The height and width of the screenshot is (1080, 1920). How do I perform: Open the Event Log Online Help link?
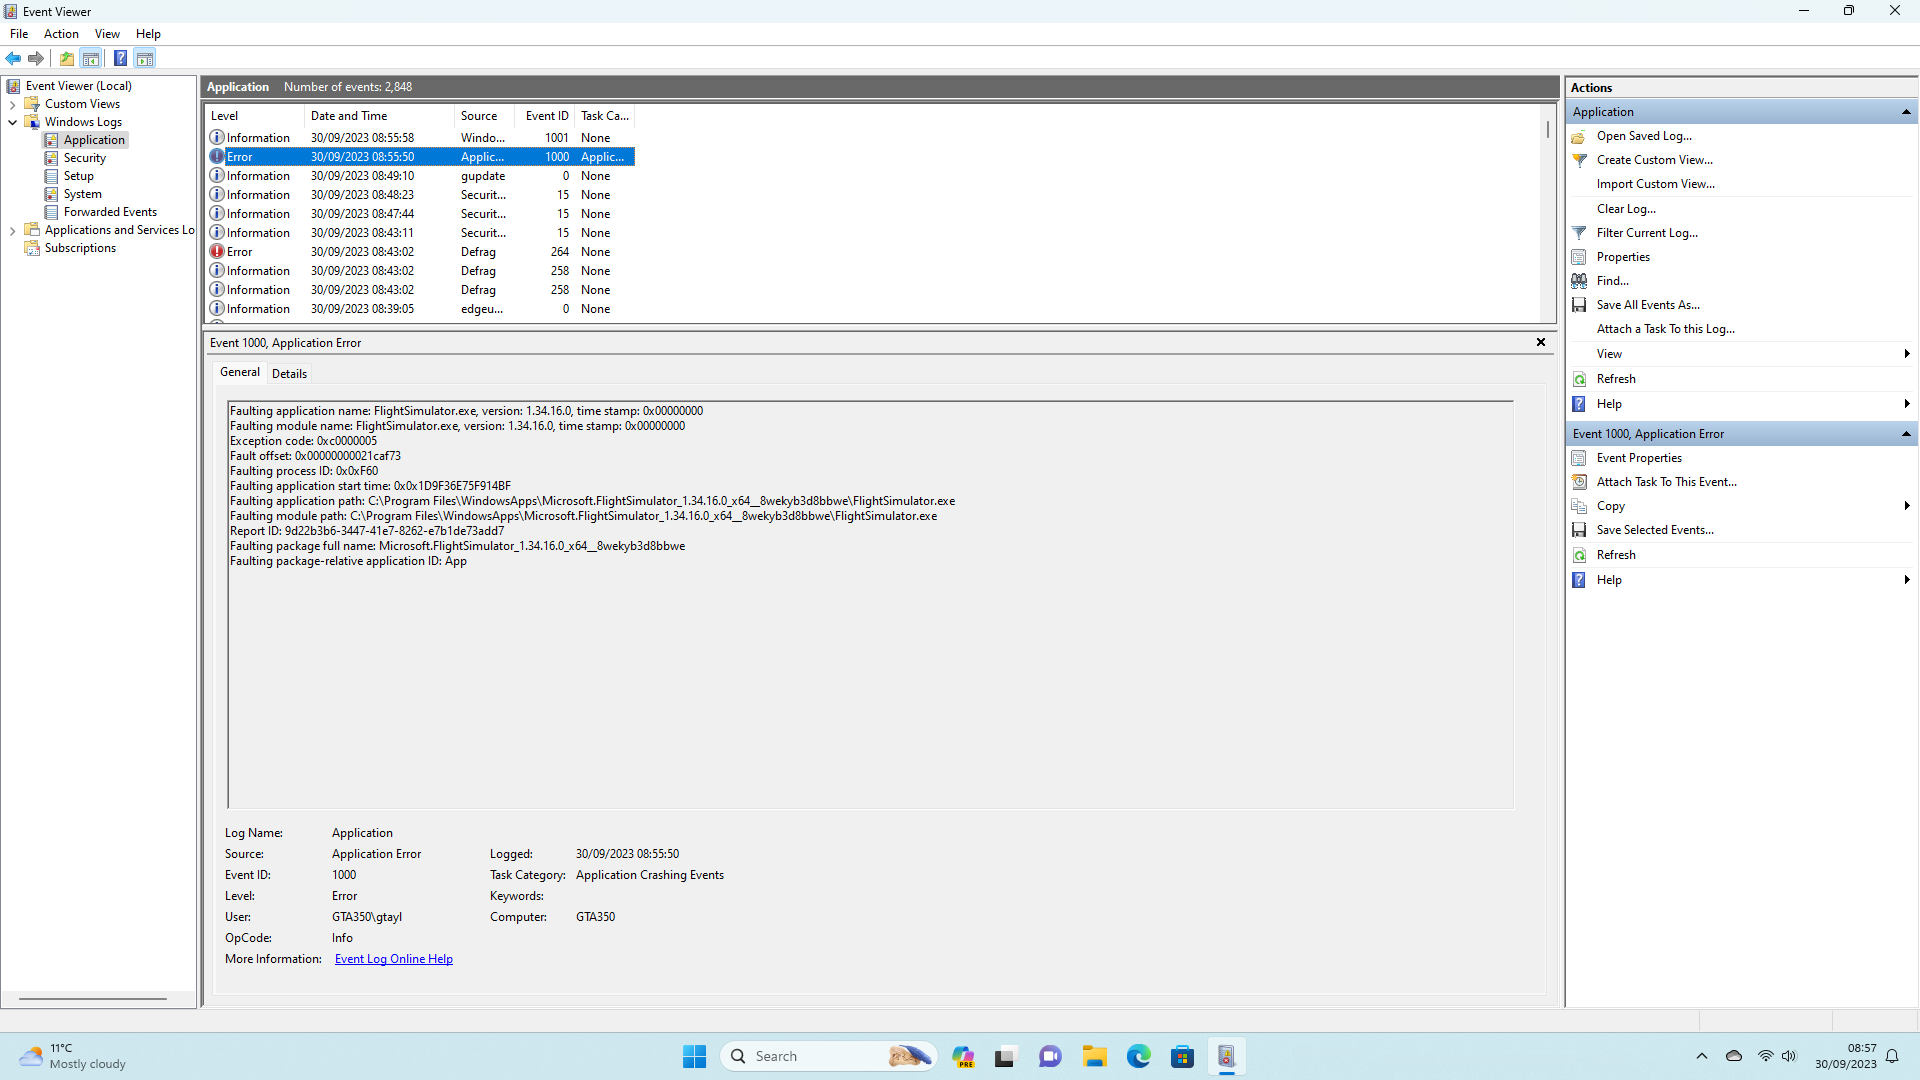[x=393, y=958]
